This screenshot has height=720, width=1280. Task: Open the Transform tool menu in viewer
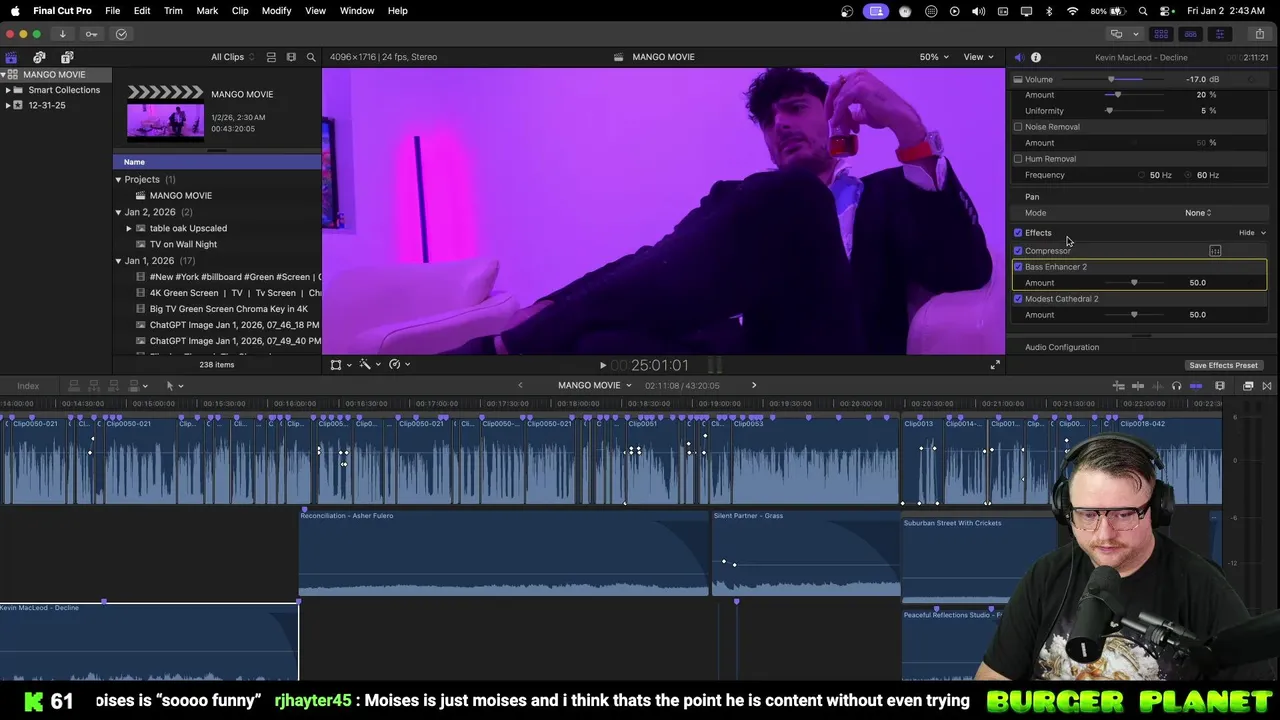[340, 365]
